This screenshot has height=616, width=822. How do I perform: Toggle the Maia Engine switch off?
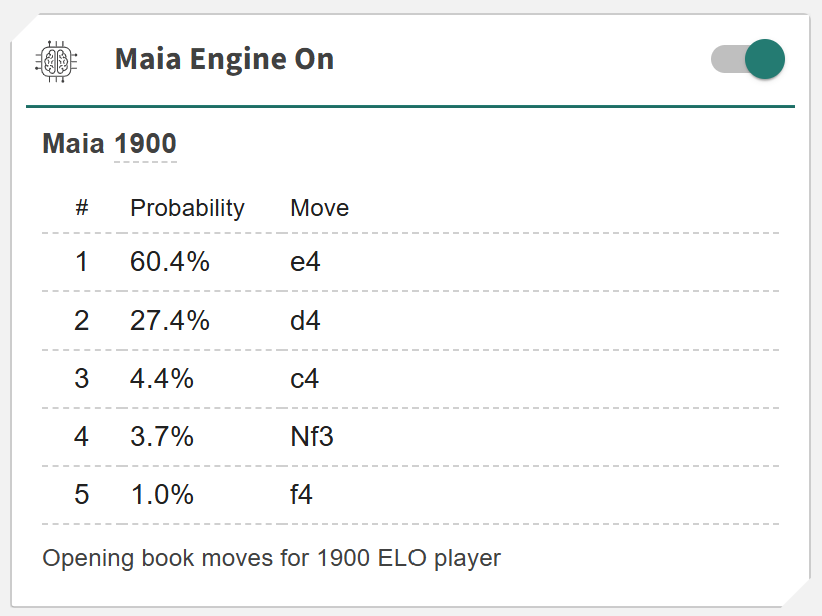[x=748, y=59]
